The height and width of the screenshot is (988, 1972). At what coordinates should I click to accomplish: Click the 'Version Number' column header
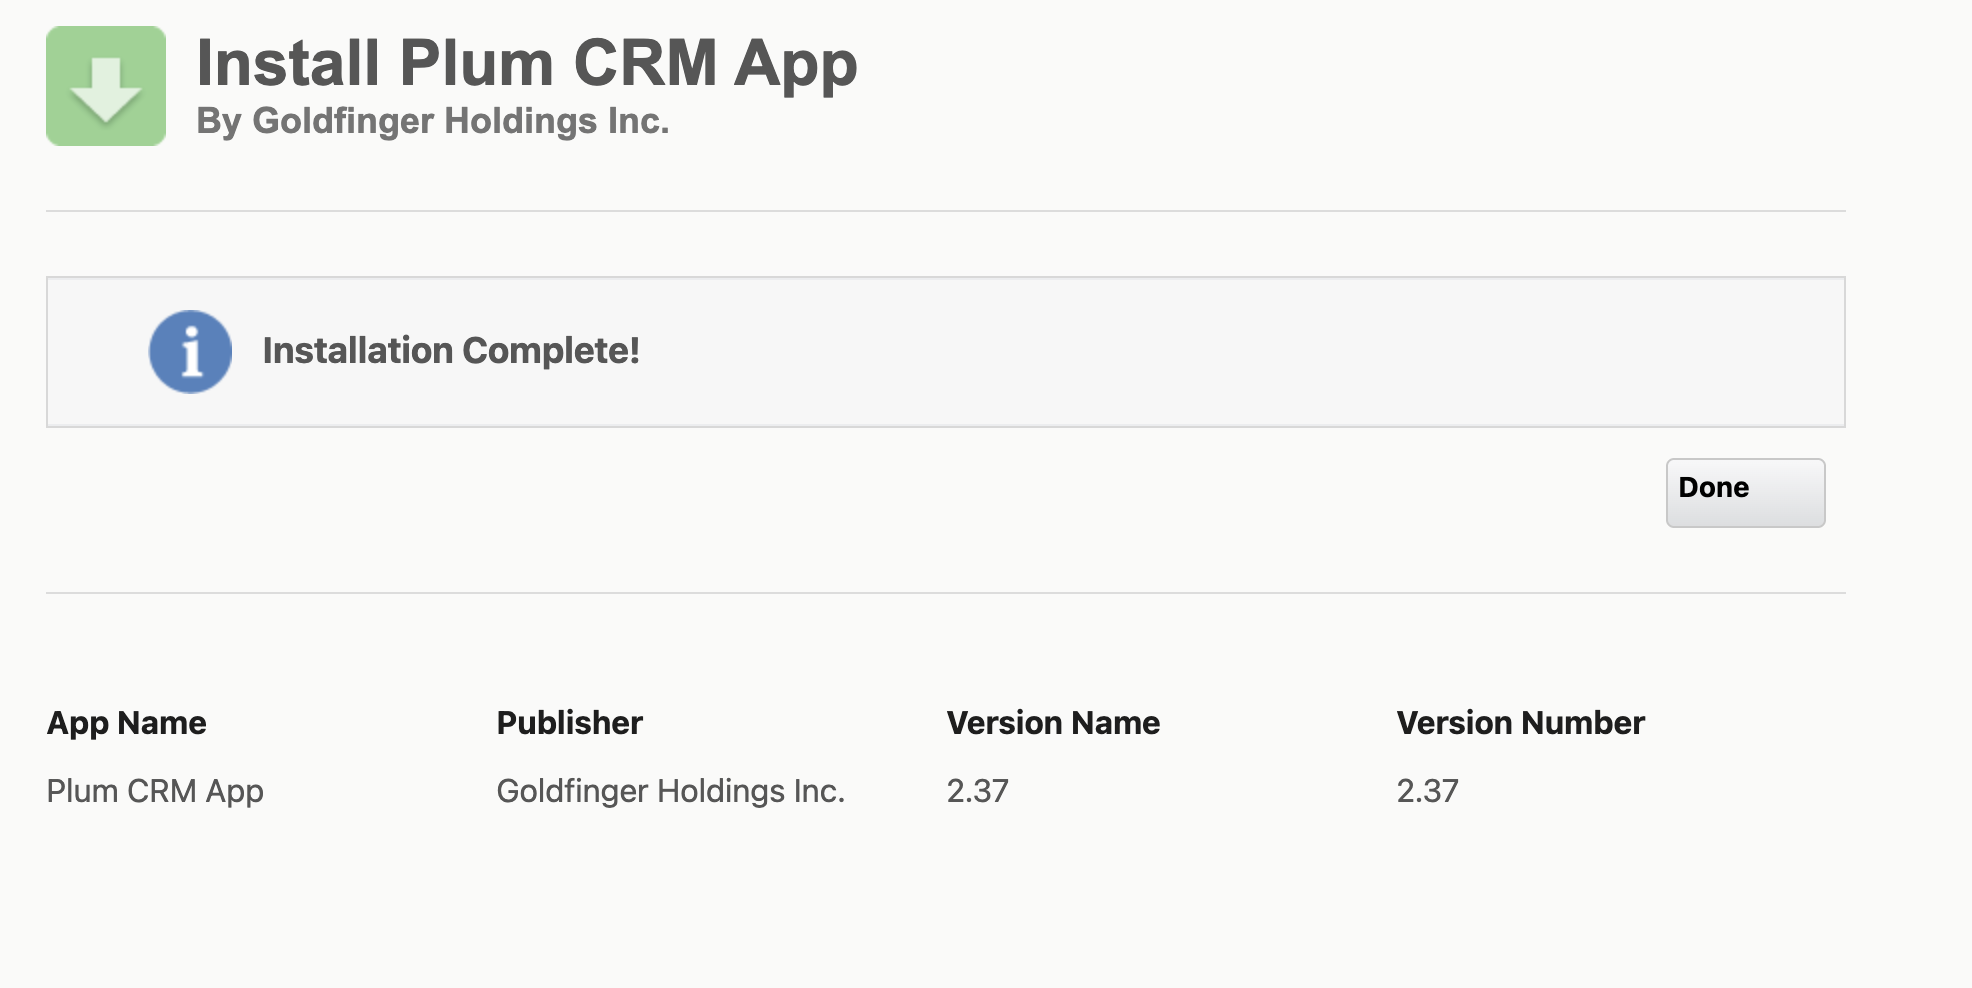1521,723
